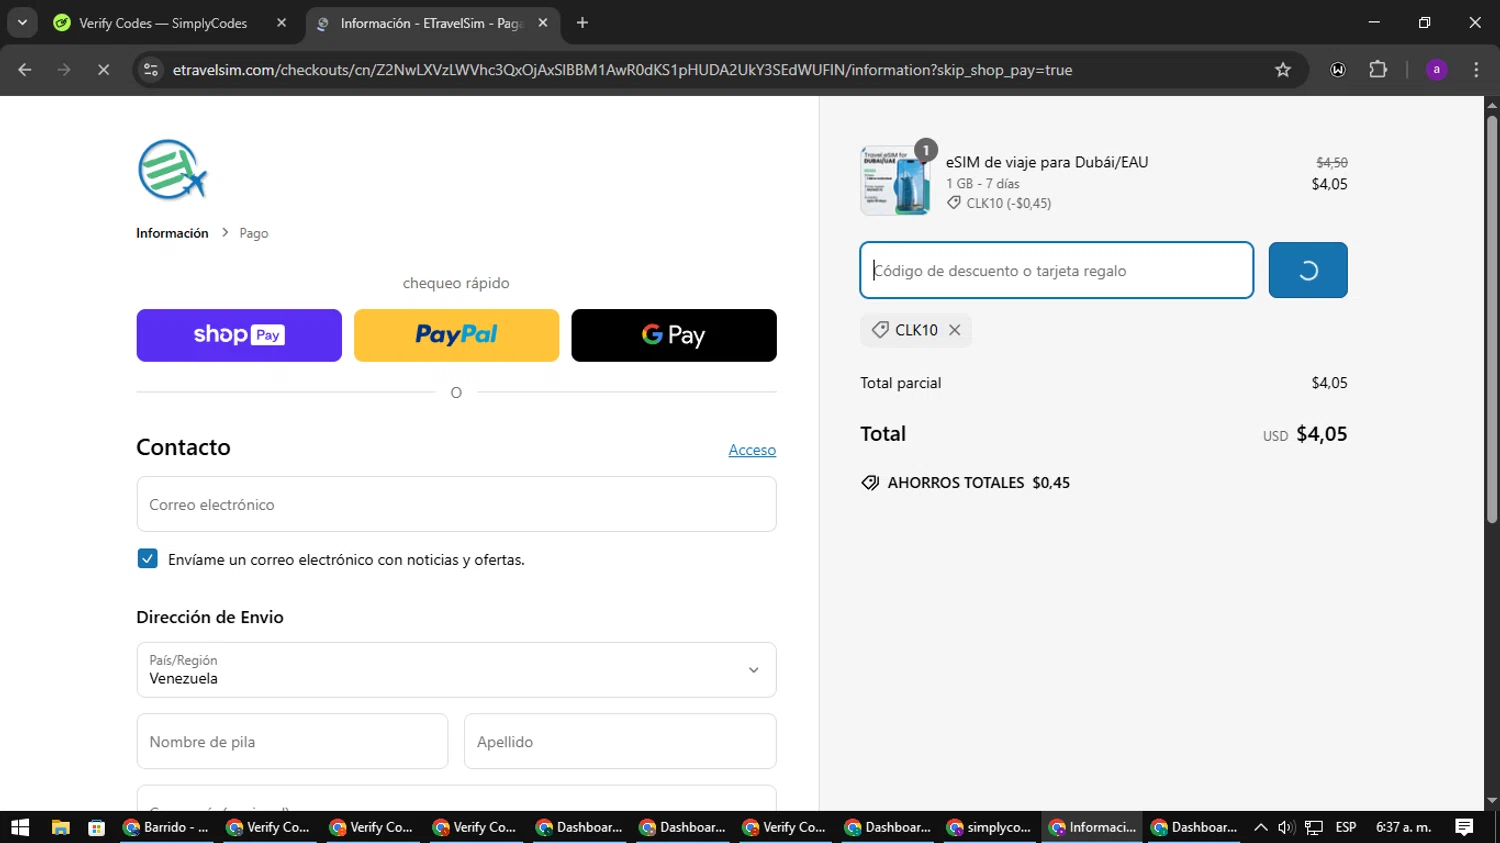Switch to simplyco... taskbar window

[988, 827]
